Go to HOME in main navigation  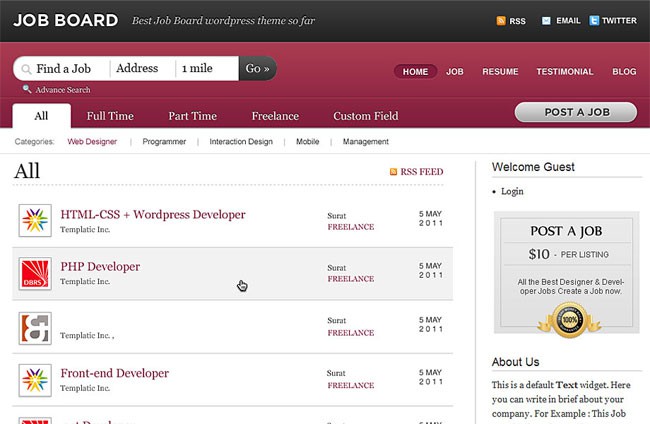pos(415,72)
